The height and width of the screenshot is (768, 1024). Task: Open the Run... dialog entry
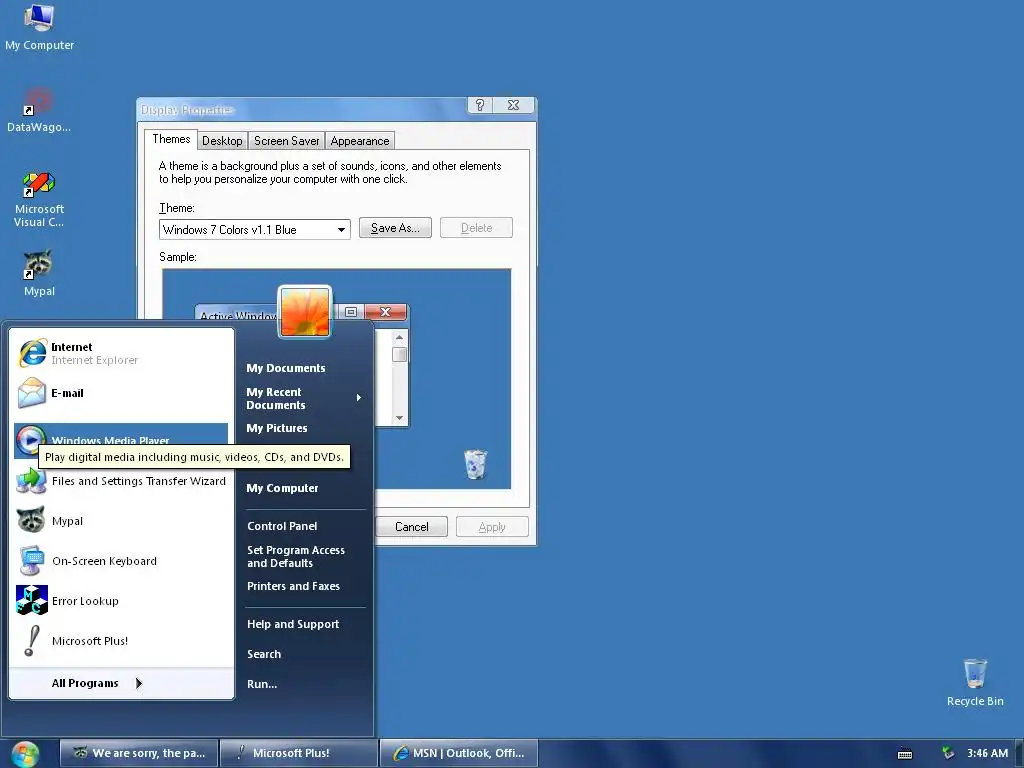[x=262, y=684]
